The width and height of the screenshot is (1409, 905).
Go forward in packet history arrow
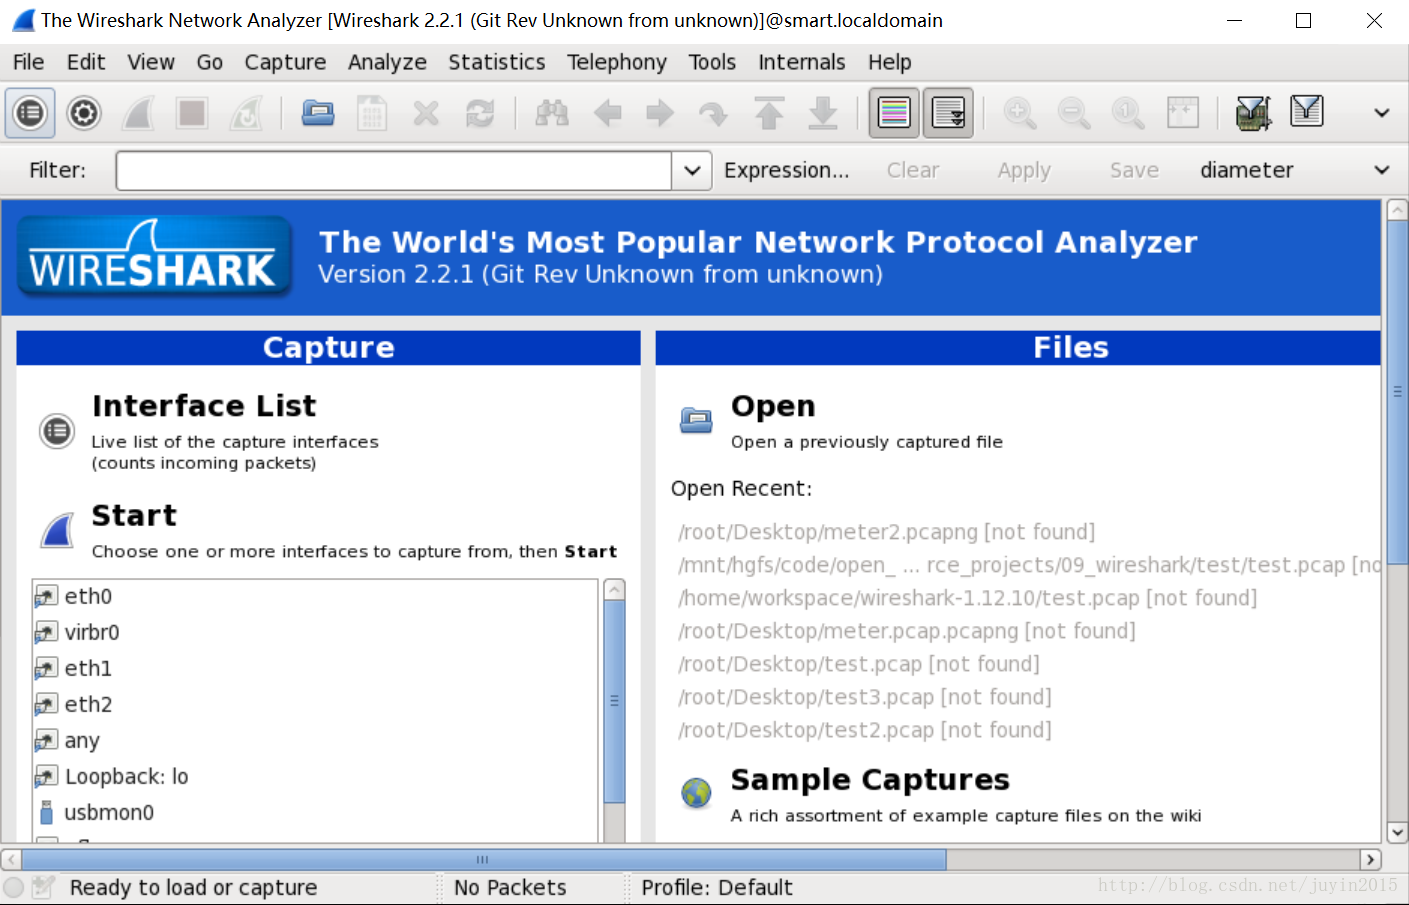tap(660, 113)
